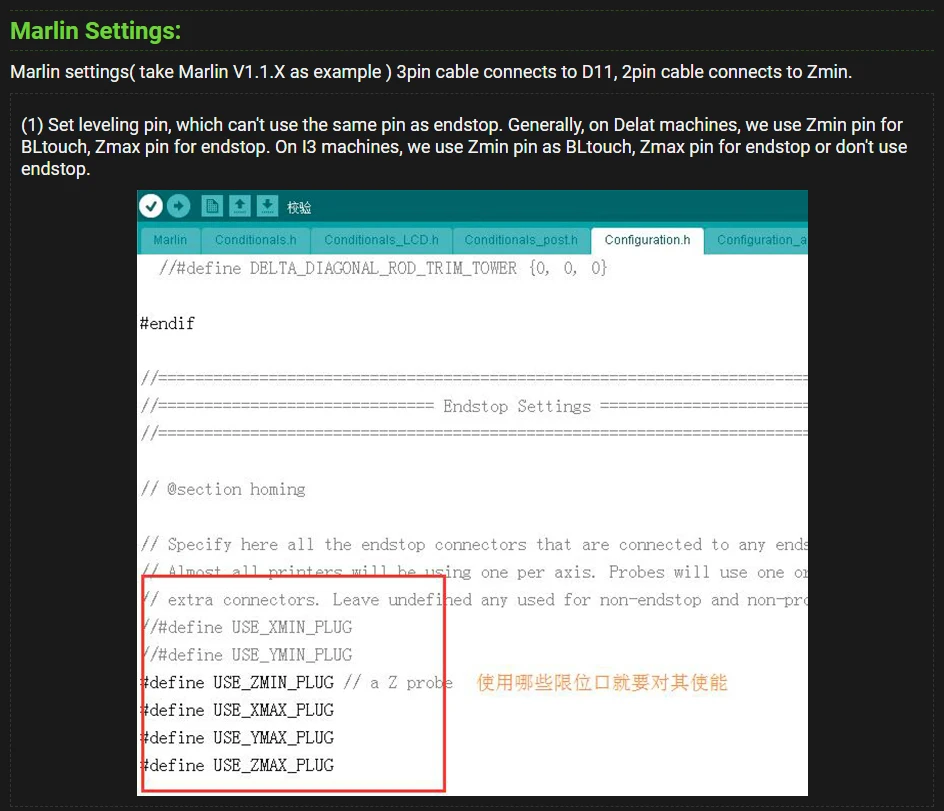Open the Conditionals_LCD.h tab
Image resolution: width=944 pixels, height=811 pixels.
(381, 240)
